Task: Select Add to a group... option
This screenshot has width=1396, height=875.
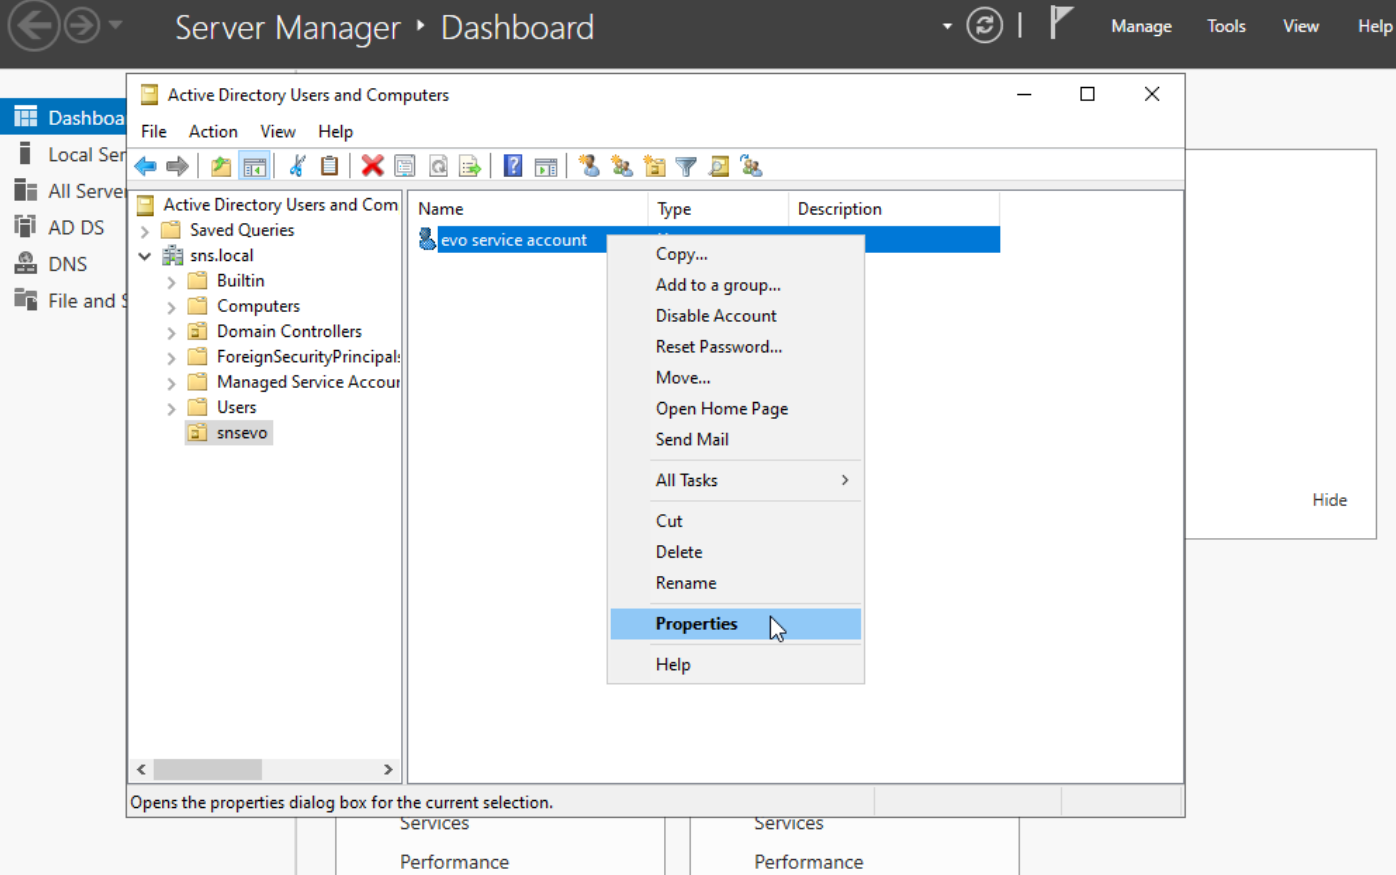Action: coord(735,284)
